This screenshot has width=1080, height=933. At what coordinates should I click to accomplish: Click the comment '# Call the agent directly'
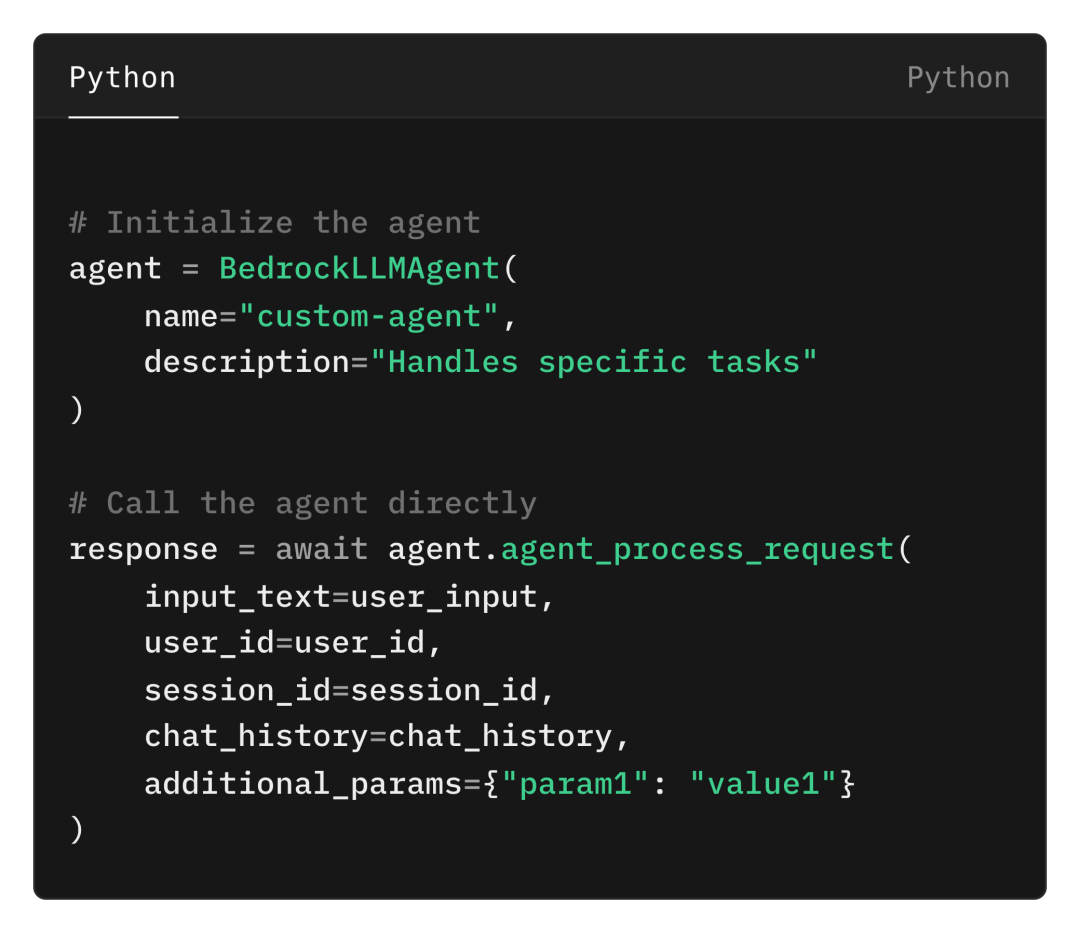[x=302, y=503]
